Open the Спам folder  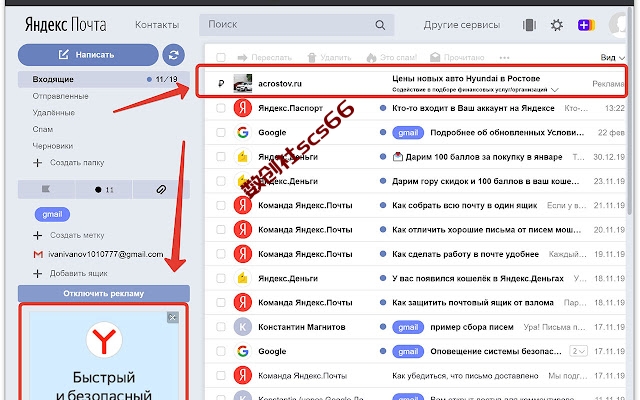pos(42,129)
